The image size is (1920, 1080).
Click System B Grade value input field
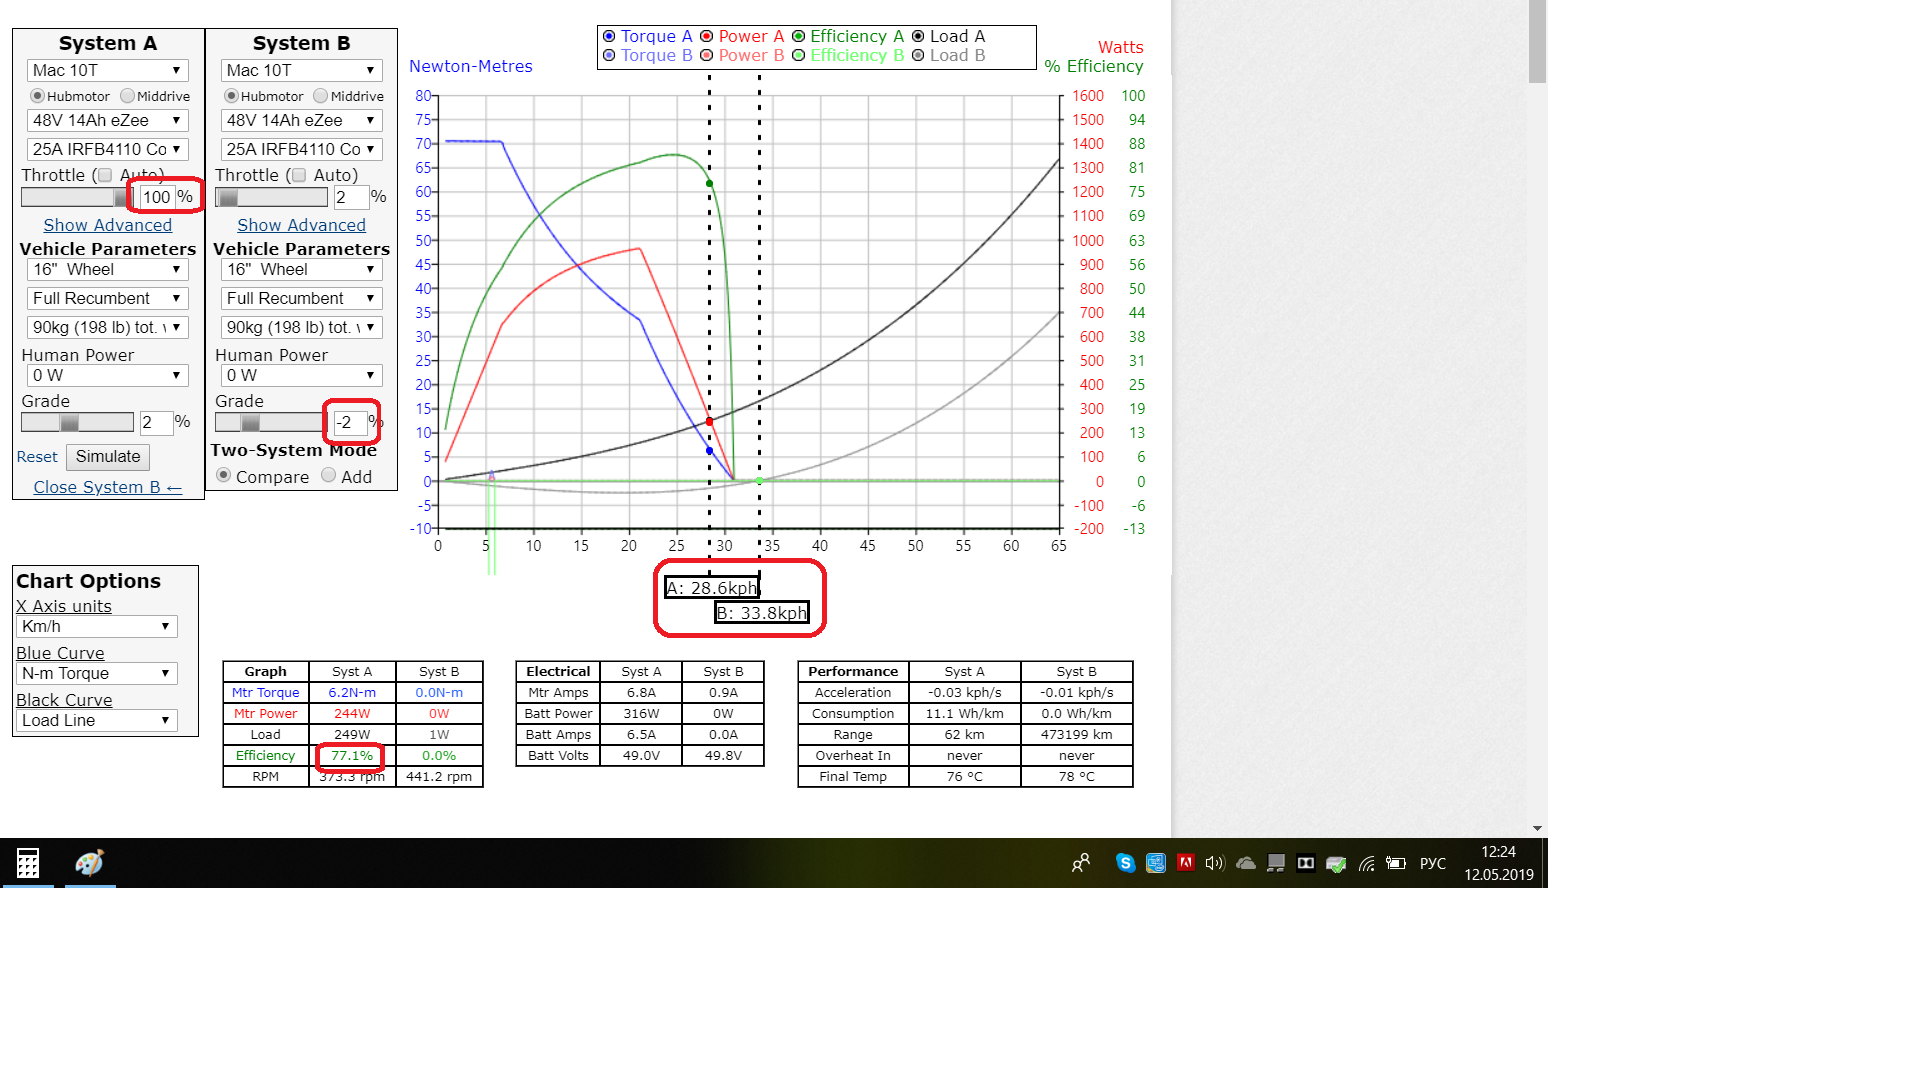coord(349,422)
